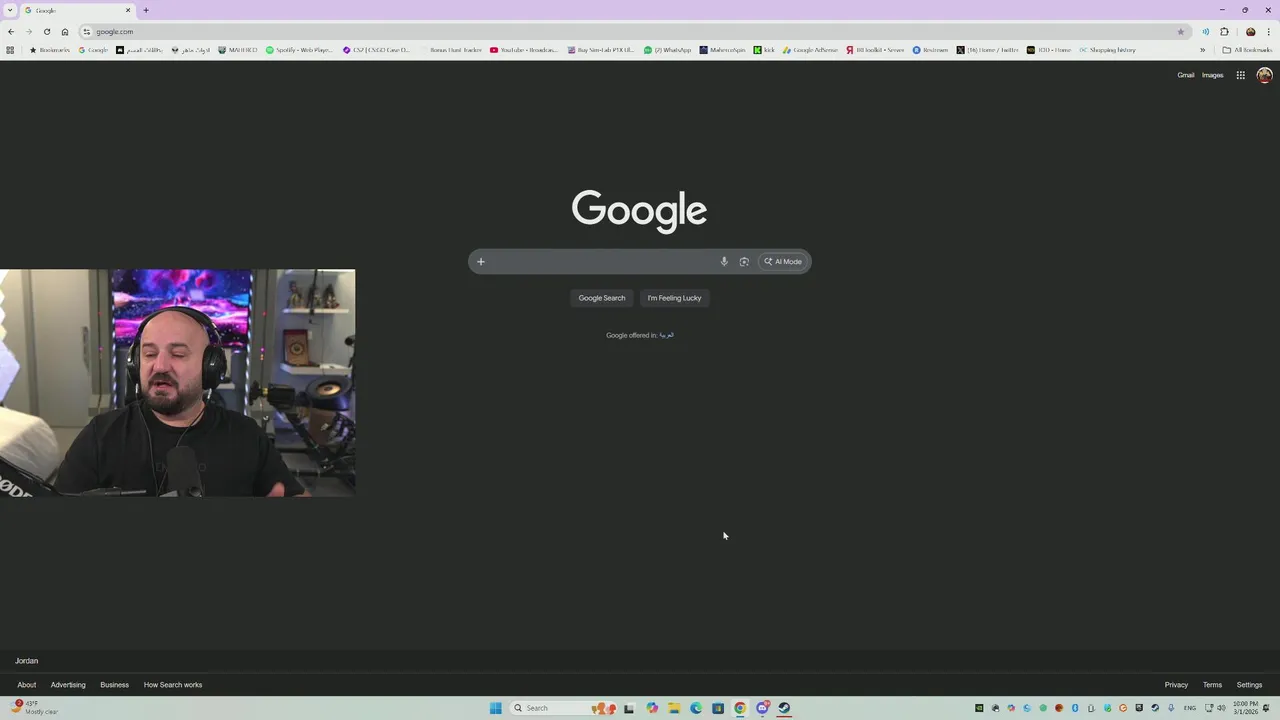This screenshot has width=1280, height=720.
Task: Open the Restream bookmark
Action: pos(930,49)
